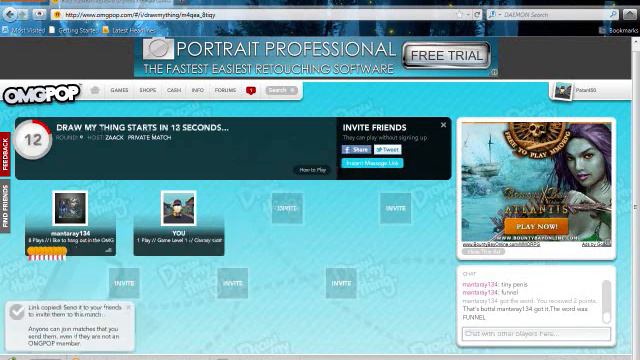Go to OMGPOP home icon
640x360 pixels.
(x=95, y=90)
